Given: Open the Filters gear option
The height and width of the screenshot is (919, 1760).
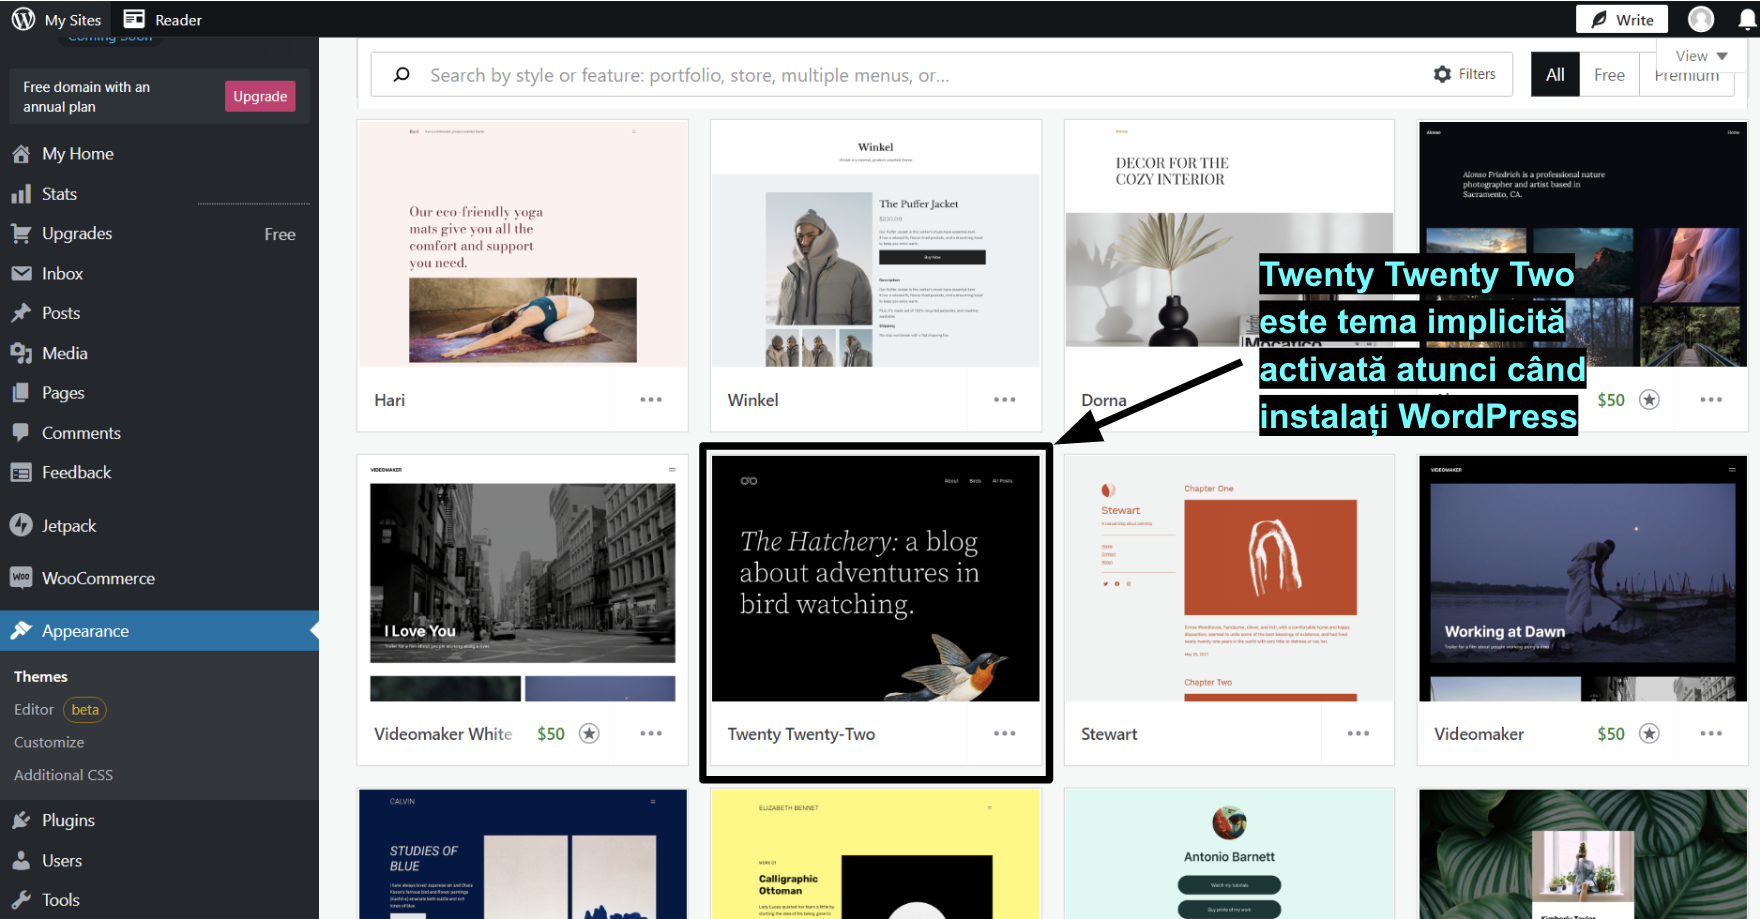Looking at the screenshot, I should pyautogui.click(x=1464, y=74).
